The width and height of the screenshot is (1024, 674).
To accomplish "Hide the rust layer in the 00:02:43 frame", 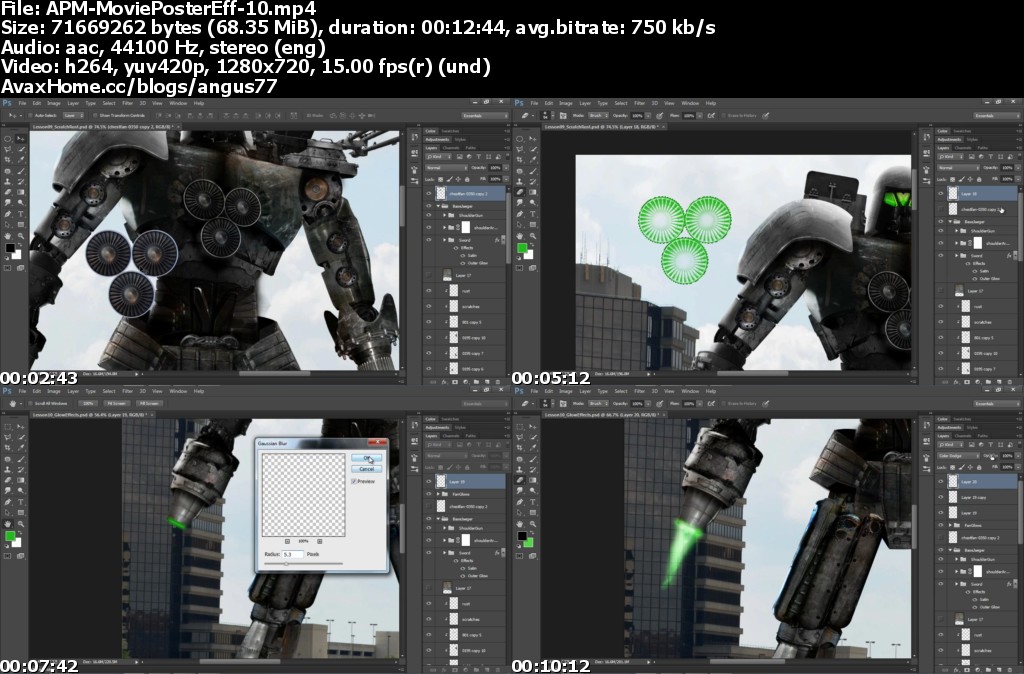I will pyautogui.click(x=428, y=291).
